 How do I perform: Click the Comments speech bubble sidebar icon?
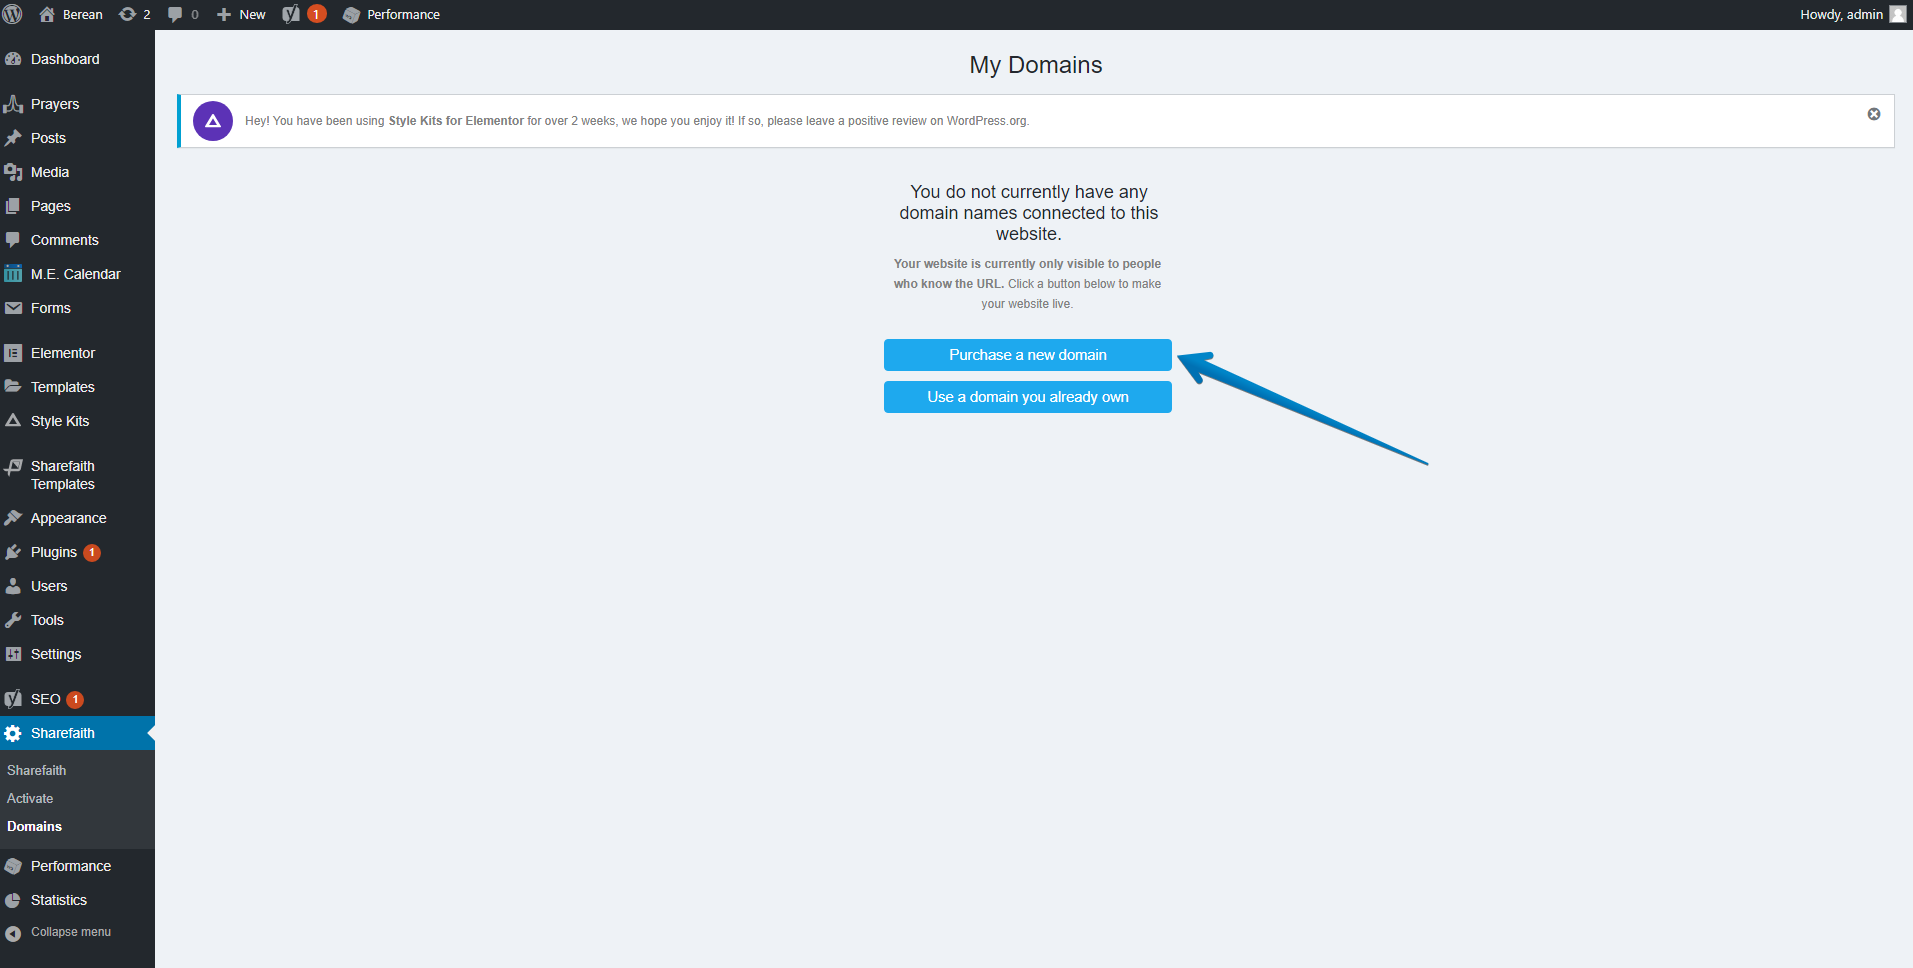13,240
